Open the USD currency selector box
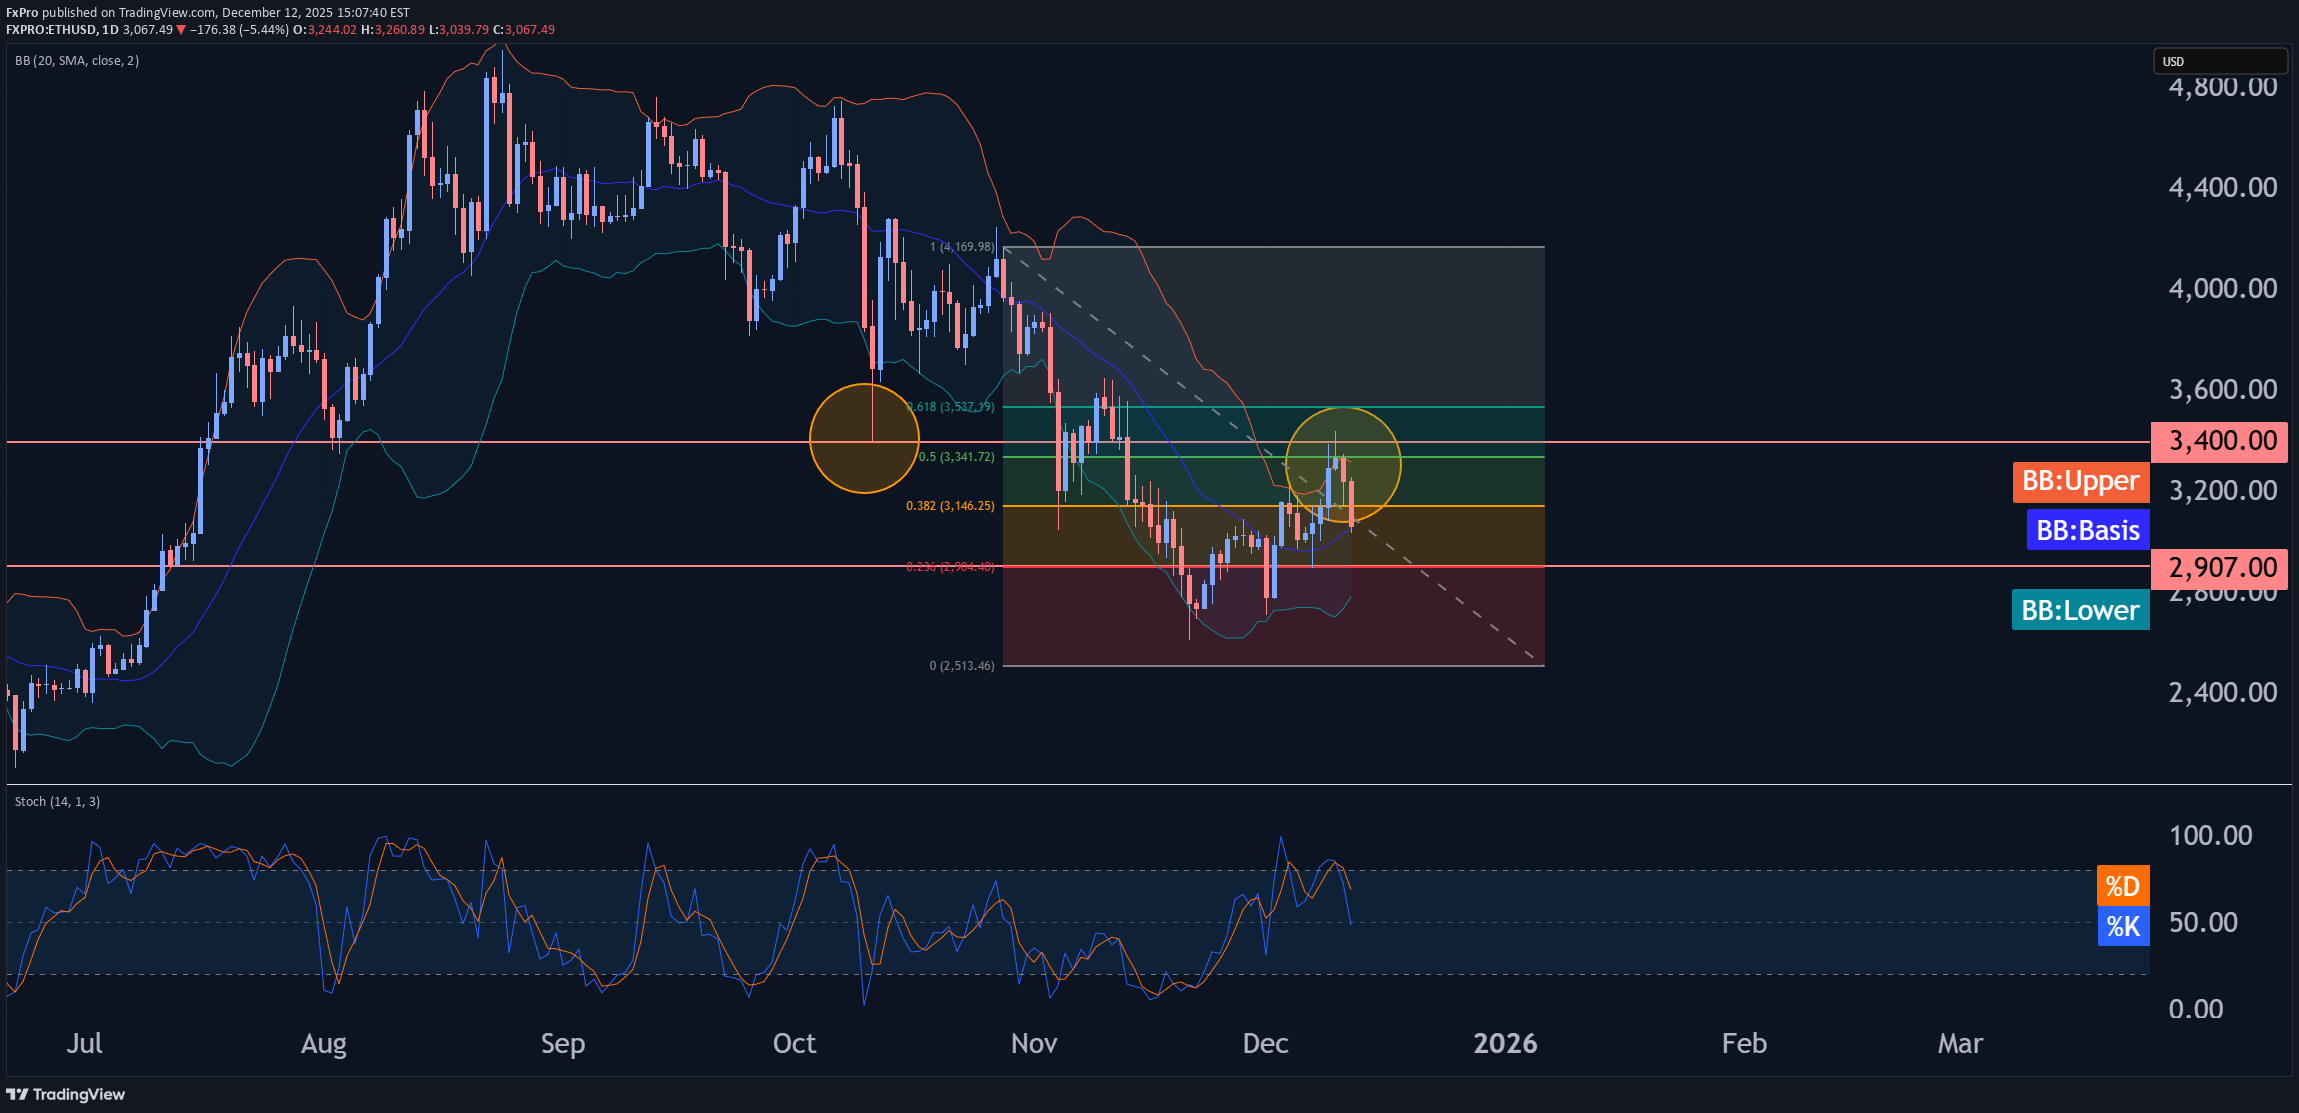Screen dimensions: 2299x1113 [x=2218, y=61]
